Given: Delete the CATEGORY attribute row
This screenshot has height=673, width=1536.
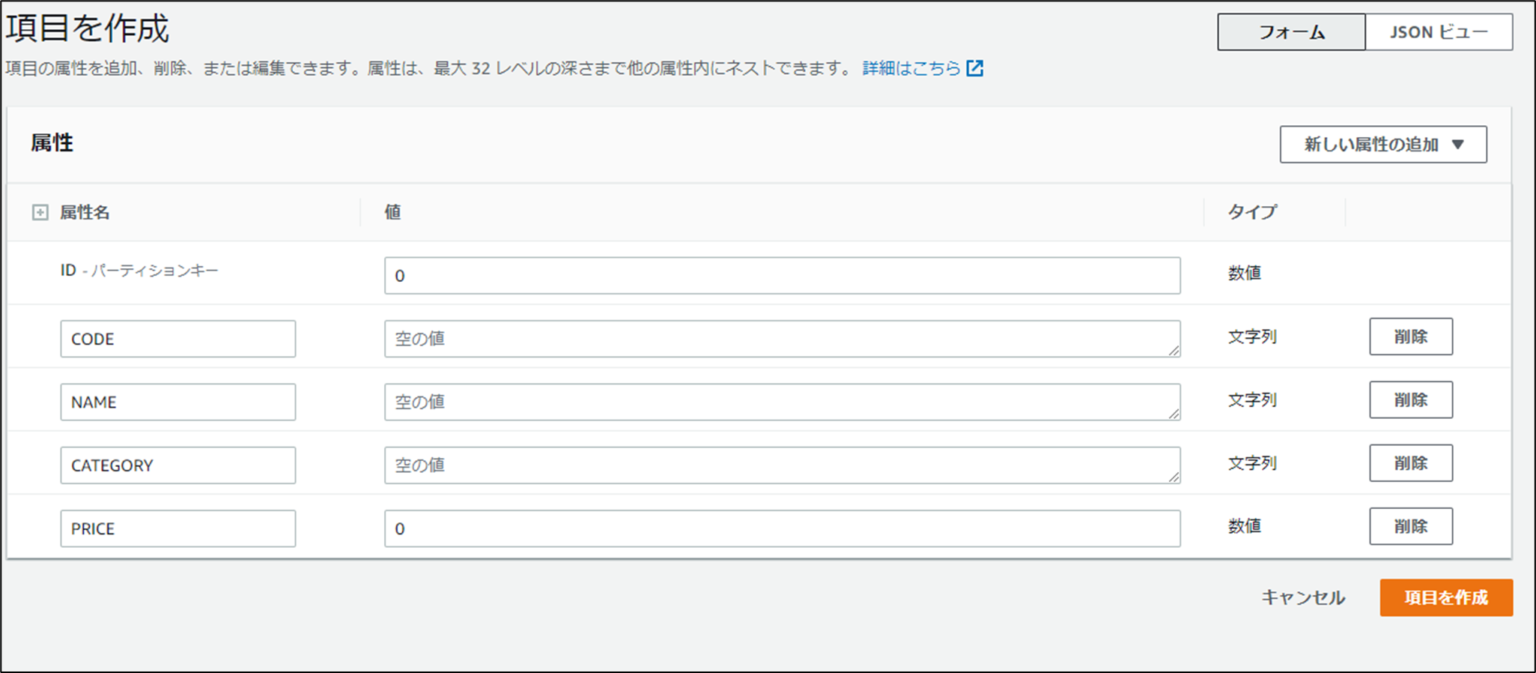Looking at the screenshot, I should coord(1411,463).
